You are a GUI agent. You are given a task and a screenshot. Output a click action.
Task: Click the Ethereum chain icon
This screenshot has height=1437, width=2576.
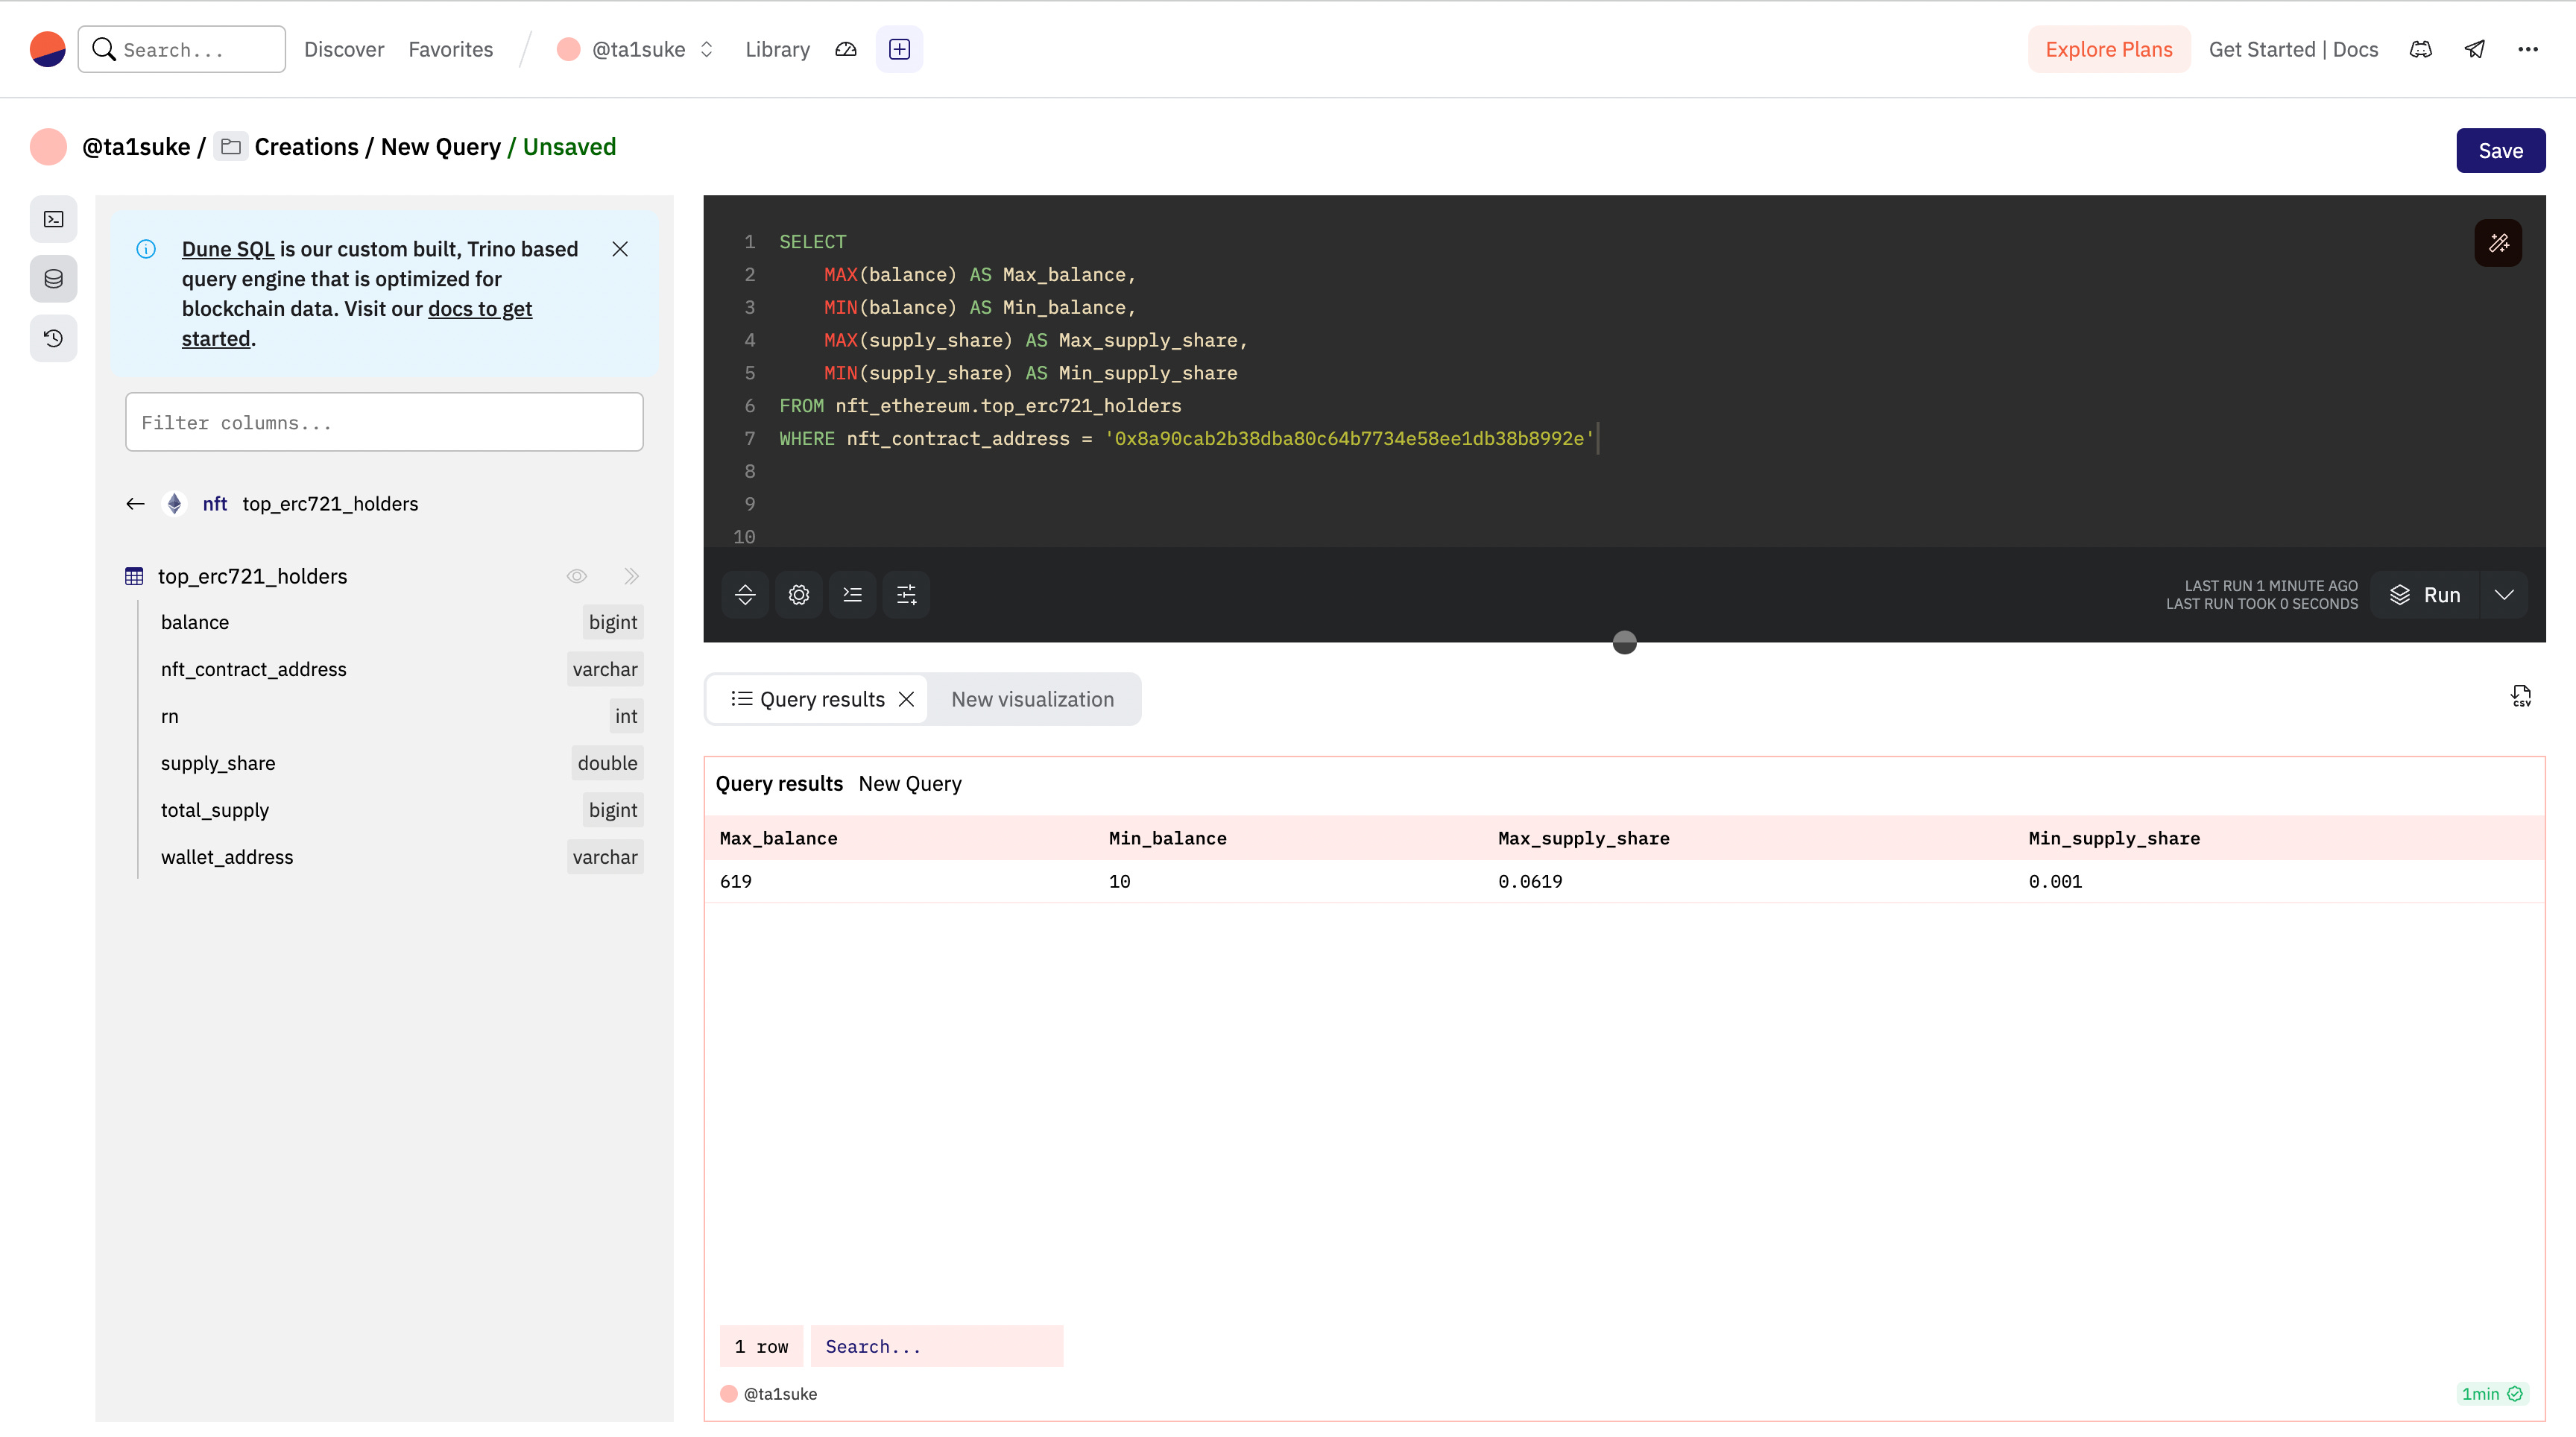tap(175, 504)
